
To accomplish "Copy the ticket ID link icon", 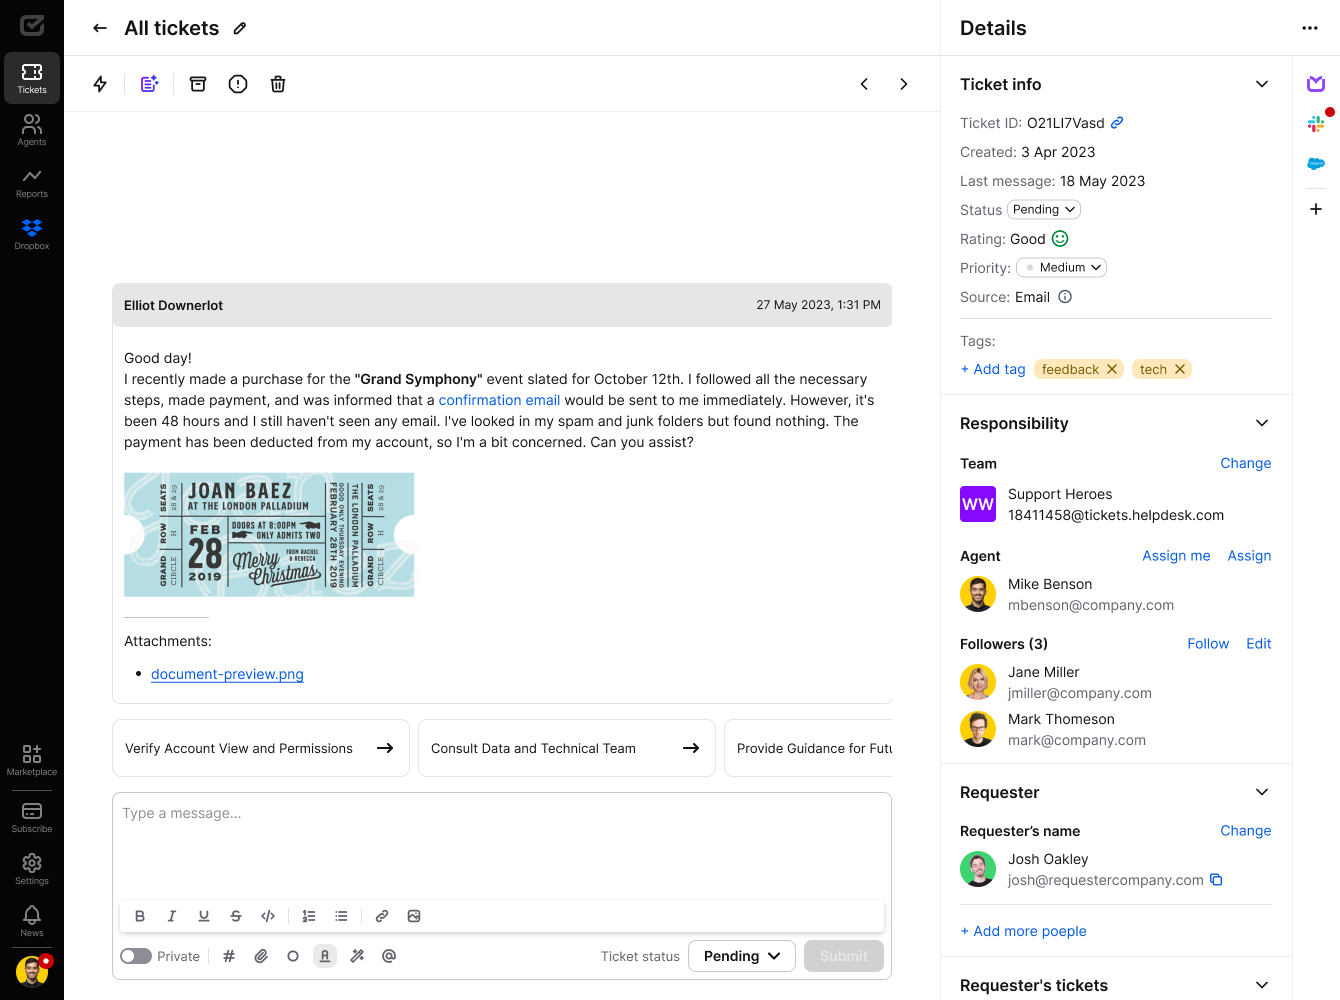I will click(1117, 123).
